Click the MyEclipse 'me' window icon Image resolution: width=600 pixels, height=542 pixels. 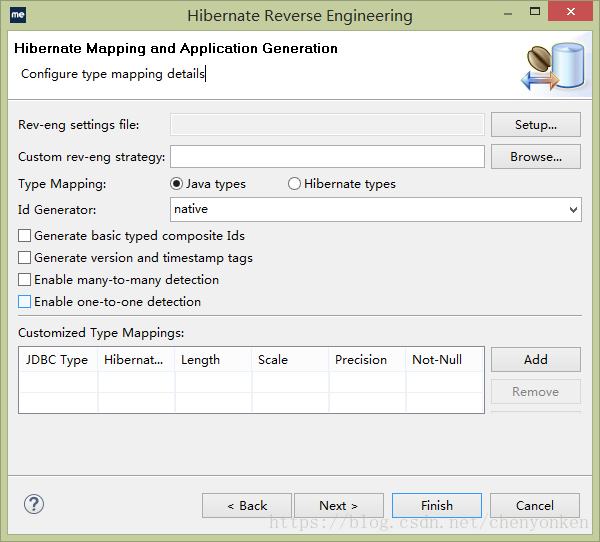tap(18, 15)
